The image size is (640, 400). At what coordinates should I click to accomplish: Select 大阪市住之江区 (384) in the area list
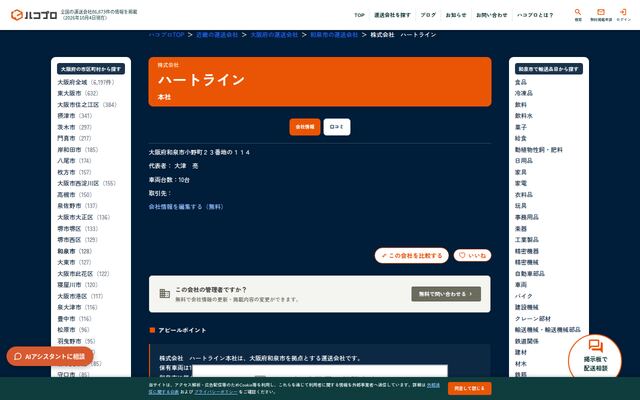[87, 105]
